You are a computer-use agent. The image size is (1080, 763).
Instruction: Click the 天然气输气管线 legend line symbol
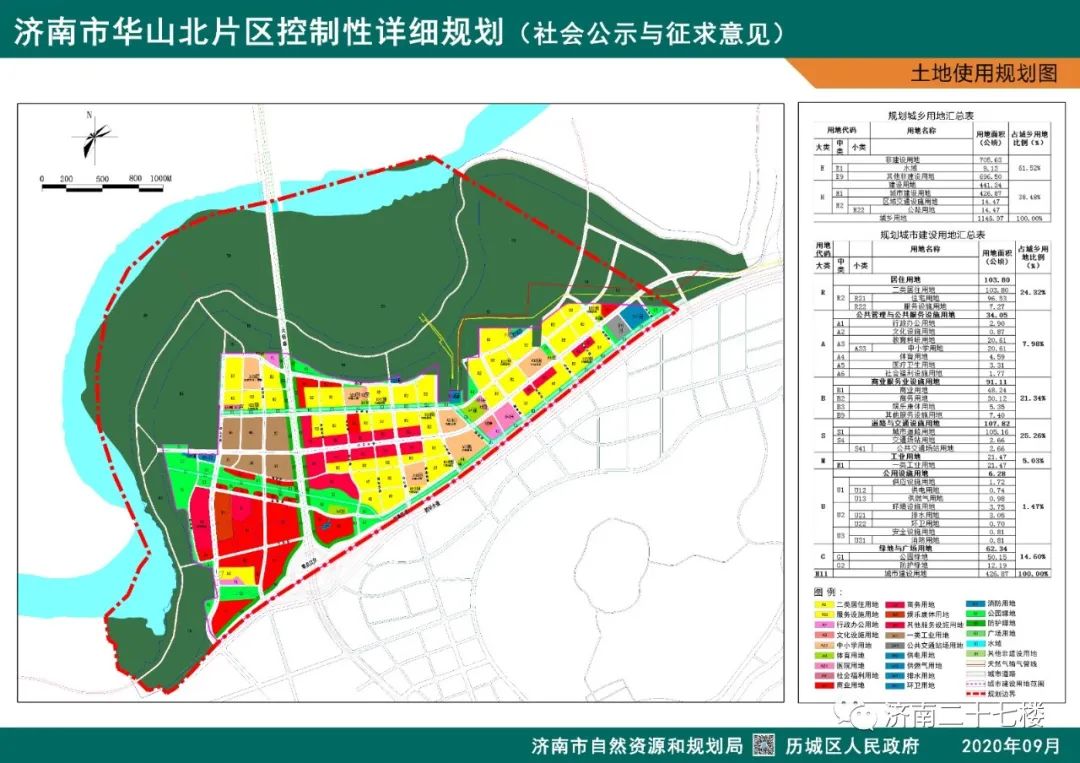pyautogui.click(x=977, y=663)
